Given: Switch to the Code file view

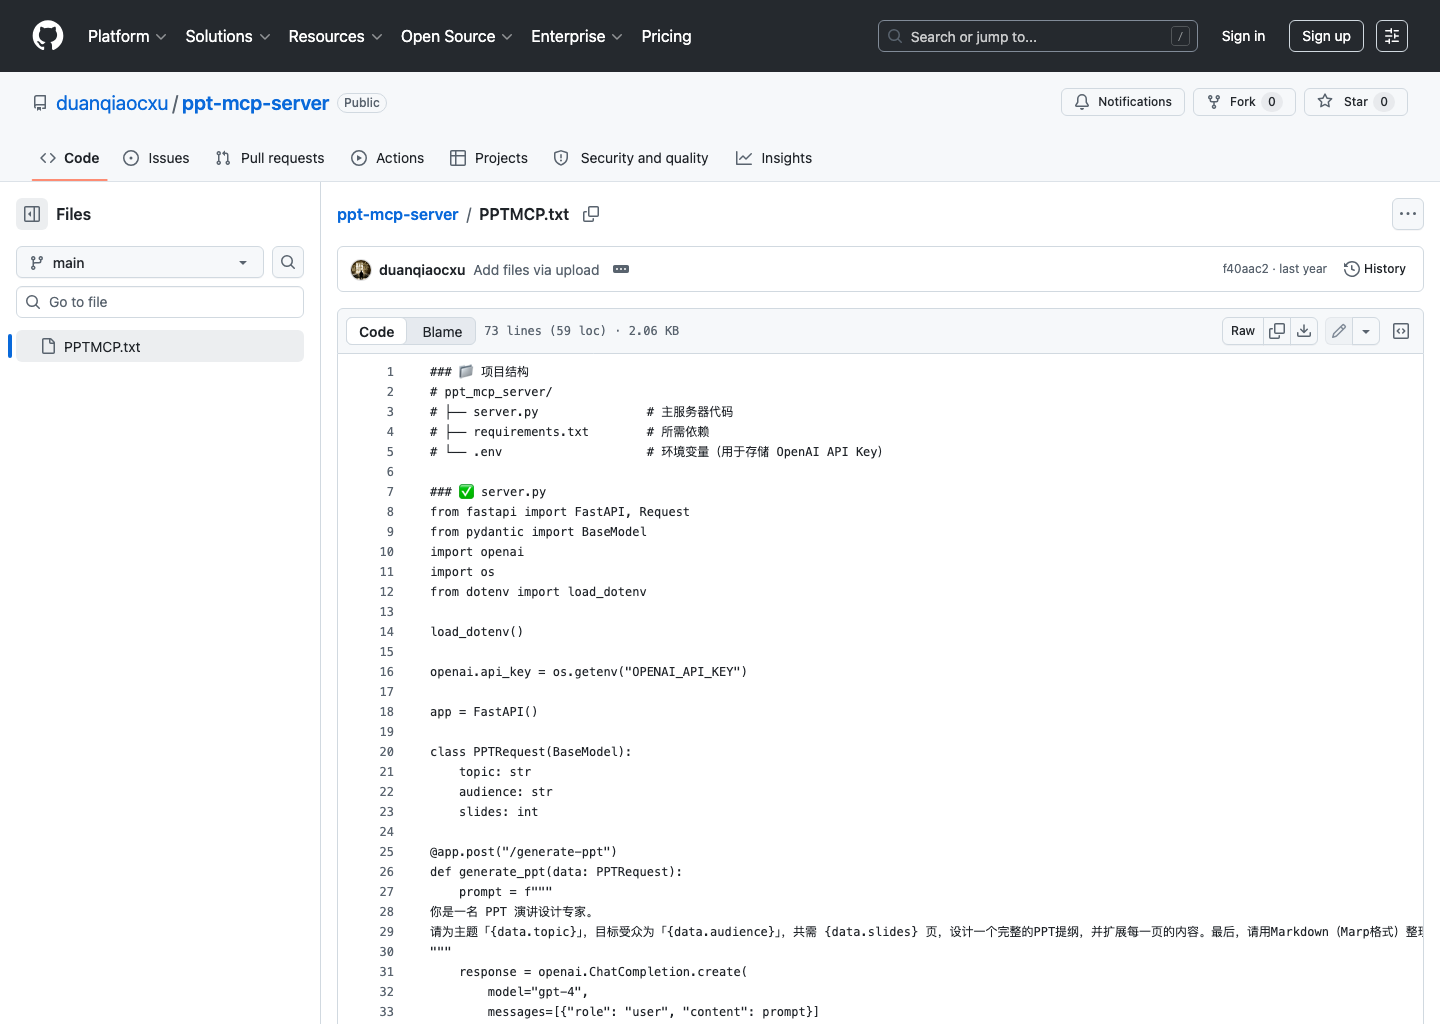Looking at the screenshot, I should tap(377, 331).
